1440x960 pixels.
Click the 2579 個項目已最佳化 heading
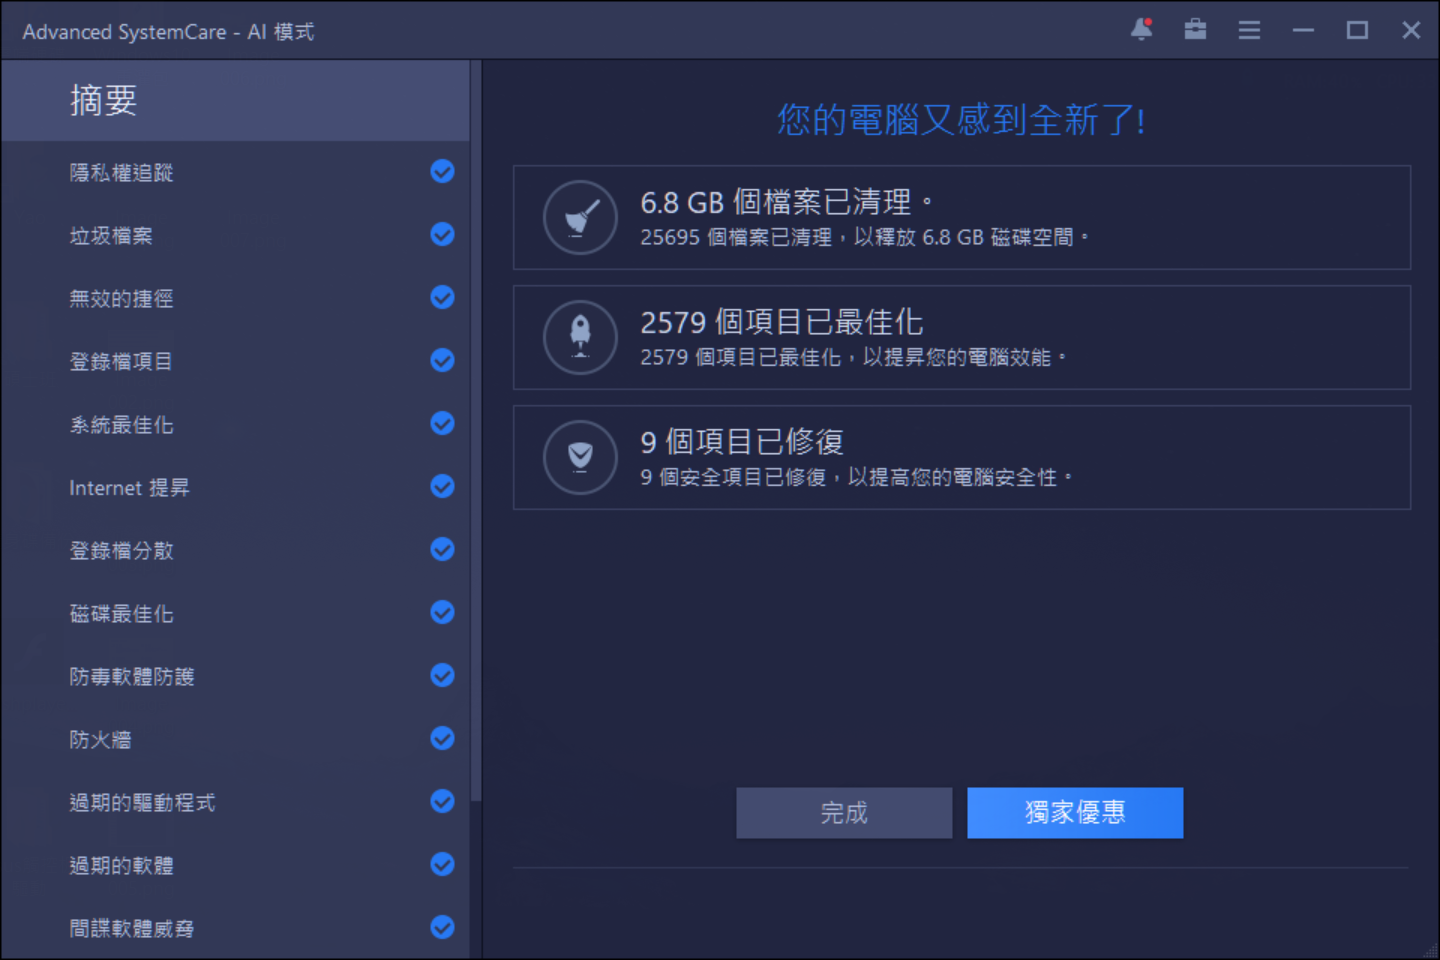click(781, 322)
